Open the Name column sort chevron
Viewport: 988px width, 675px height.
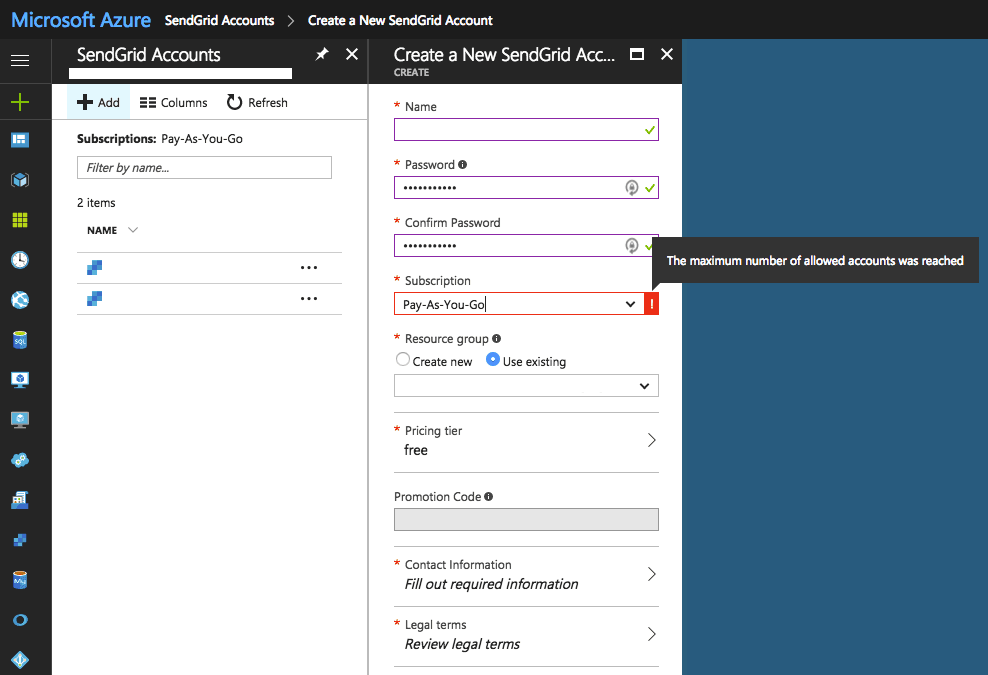[x=131, y=230]
